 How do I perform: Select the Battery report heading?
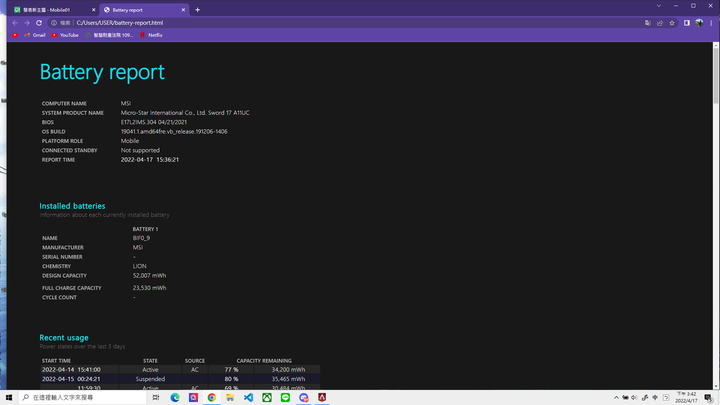tap(102, 72)
